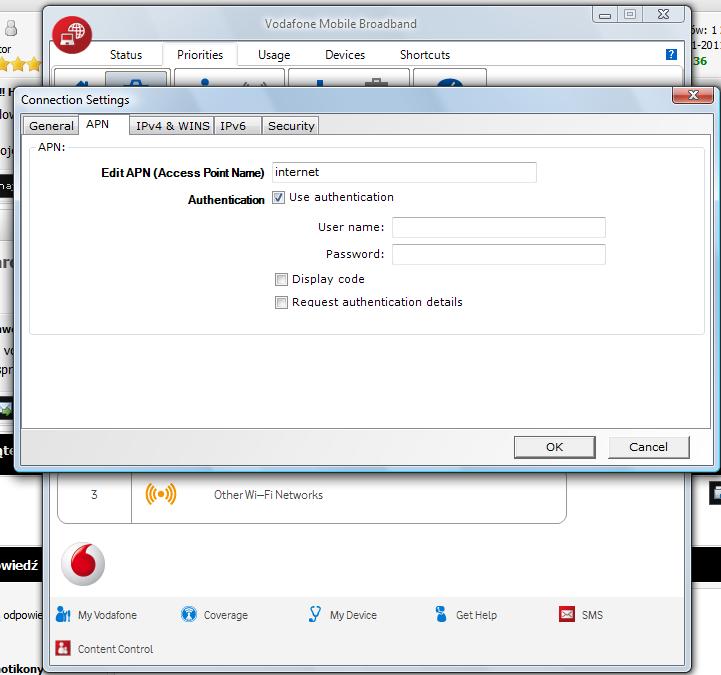The height and width of the screenshot is (675, 721).
Task: Select the orange Other Wi-Fi Networks icon
Action: click(x=160, y=494)
